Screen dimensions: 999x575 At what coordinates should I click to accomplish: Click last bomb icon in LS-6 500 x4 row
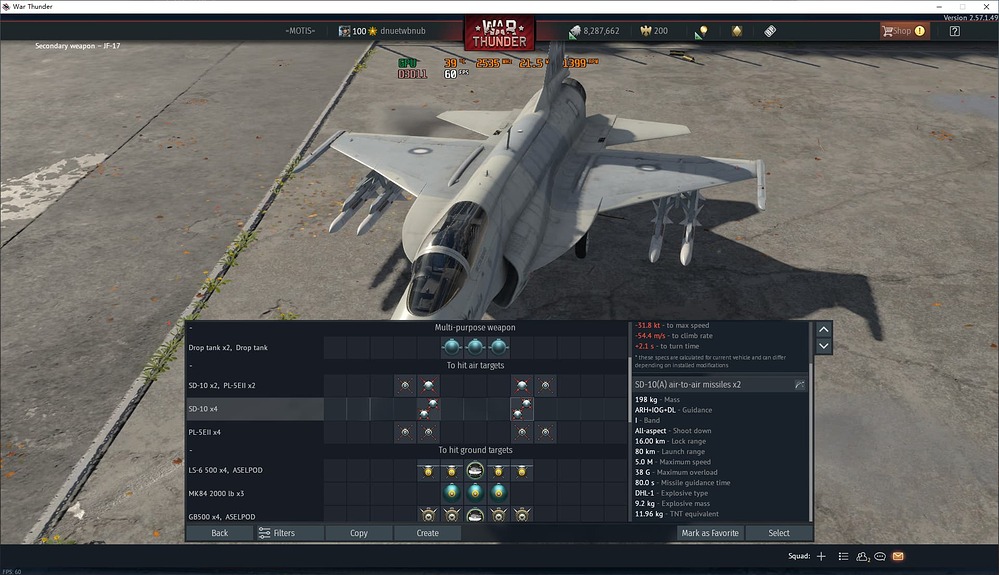[522, 471]
